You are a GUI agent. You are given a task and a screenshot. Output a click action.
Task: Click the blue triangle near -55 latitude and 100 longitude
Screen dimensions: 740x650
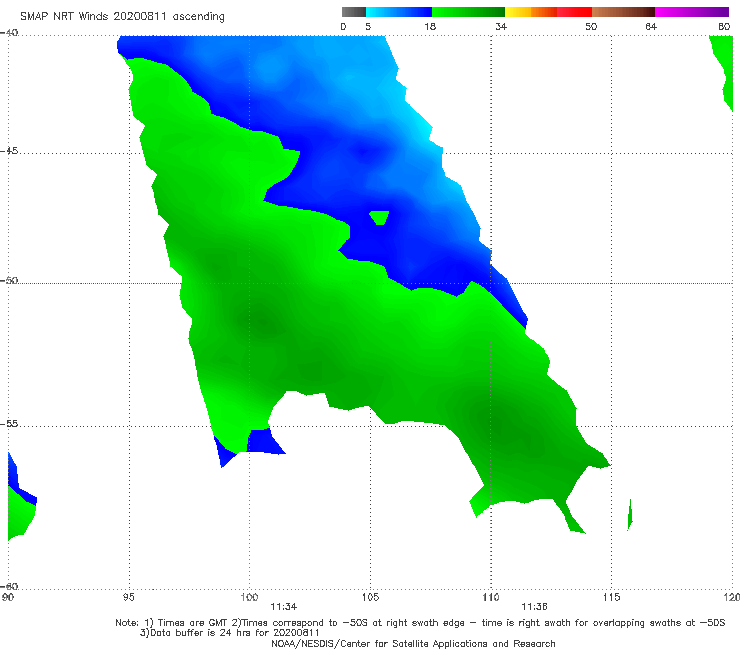point(264,441)
